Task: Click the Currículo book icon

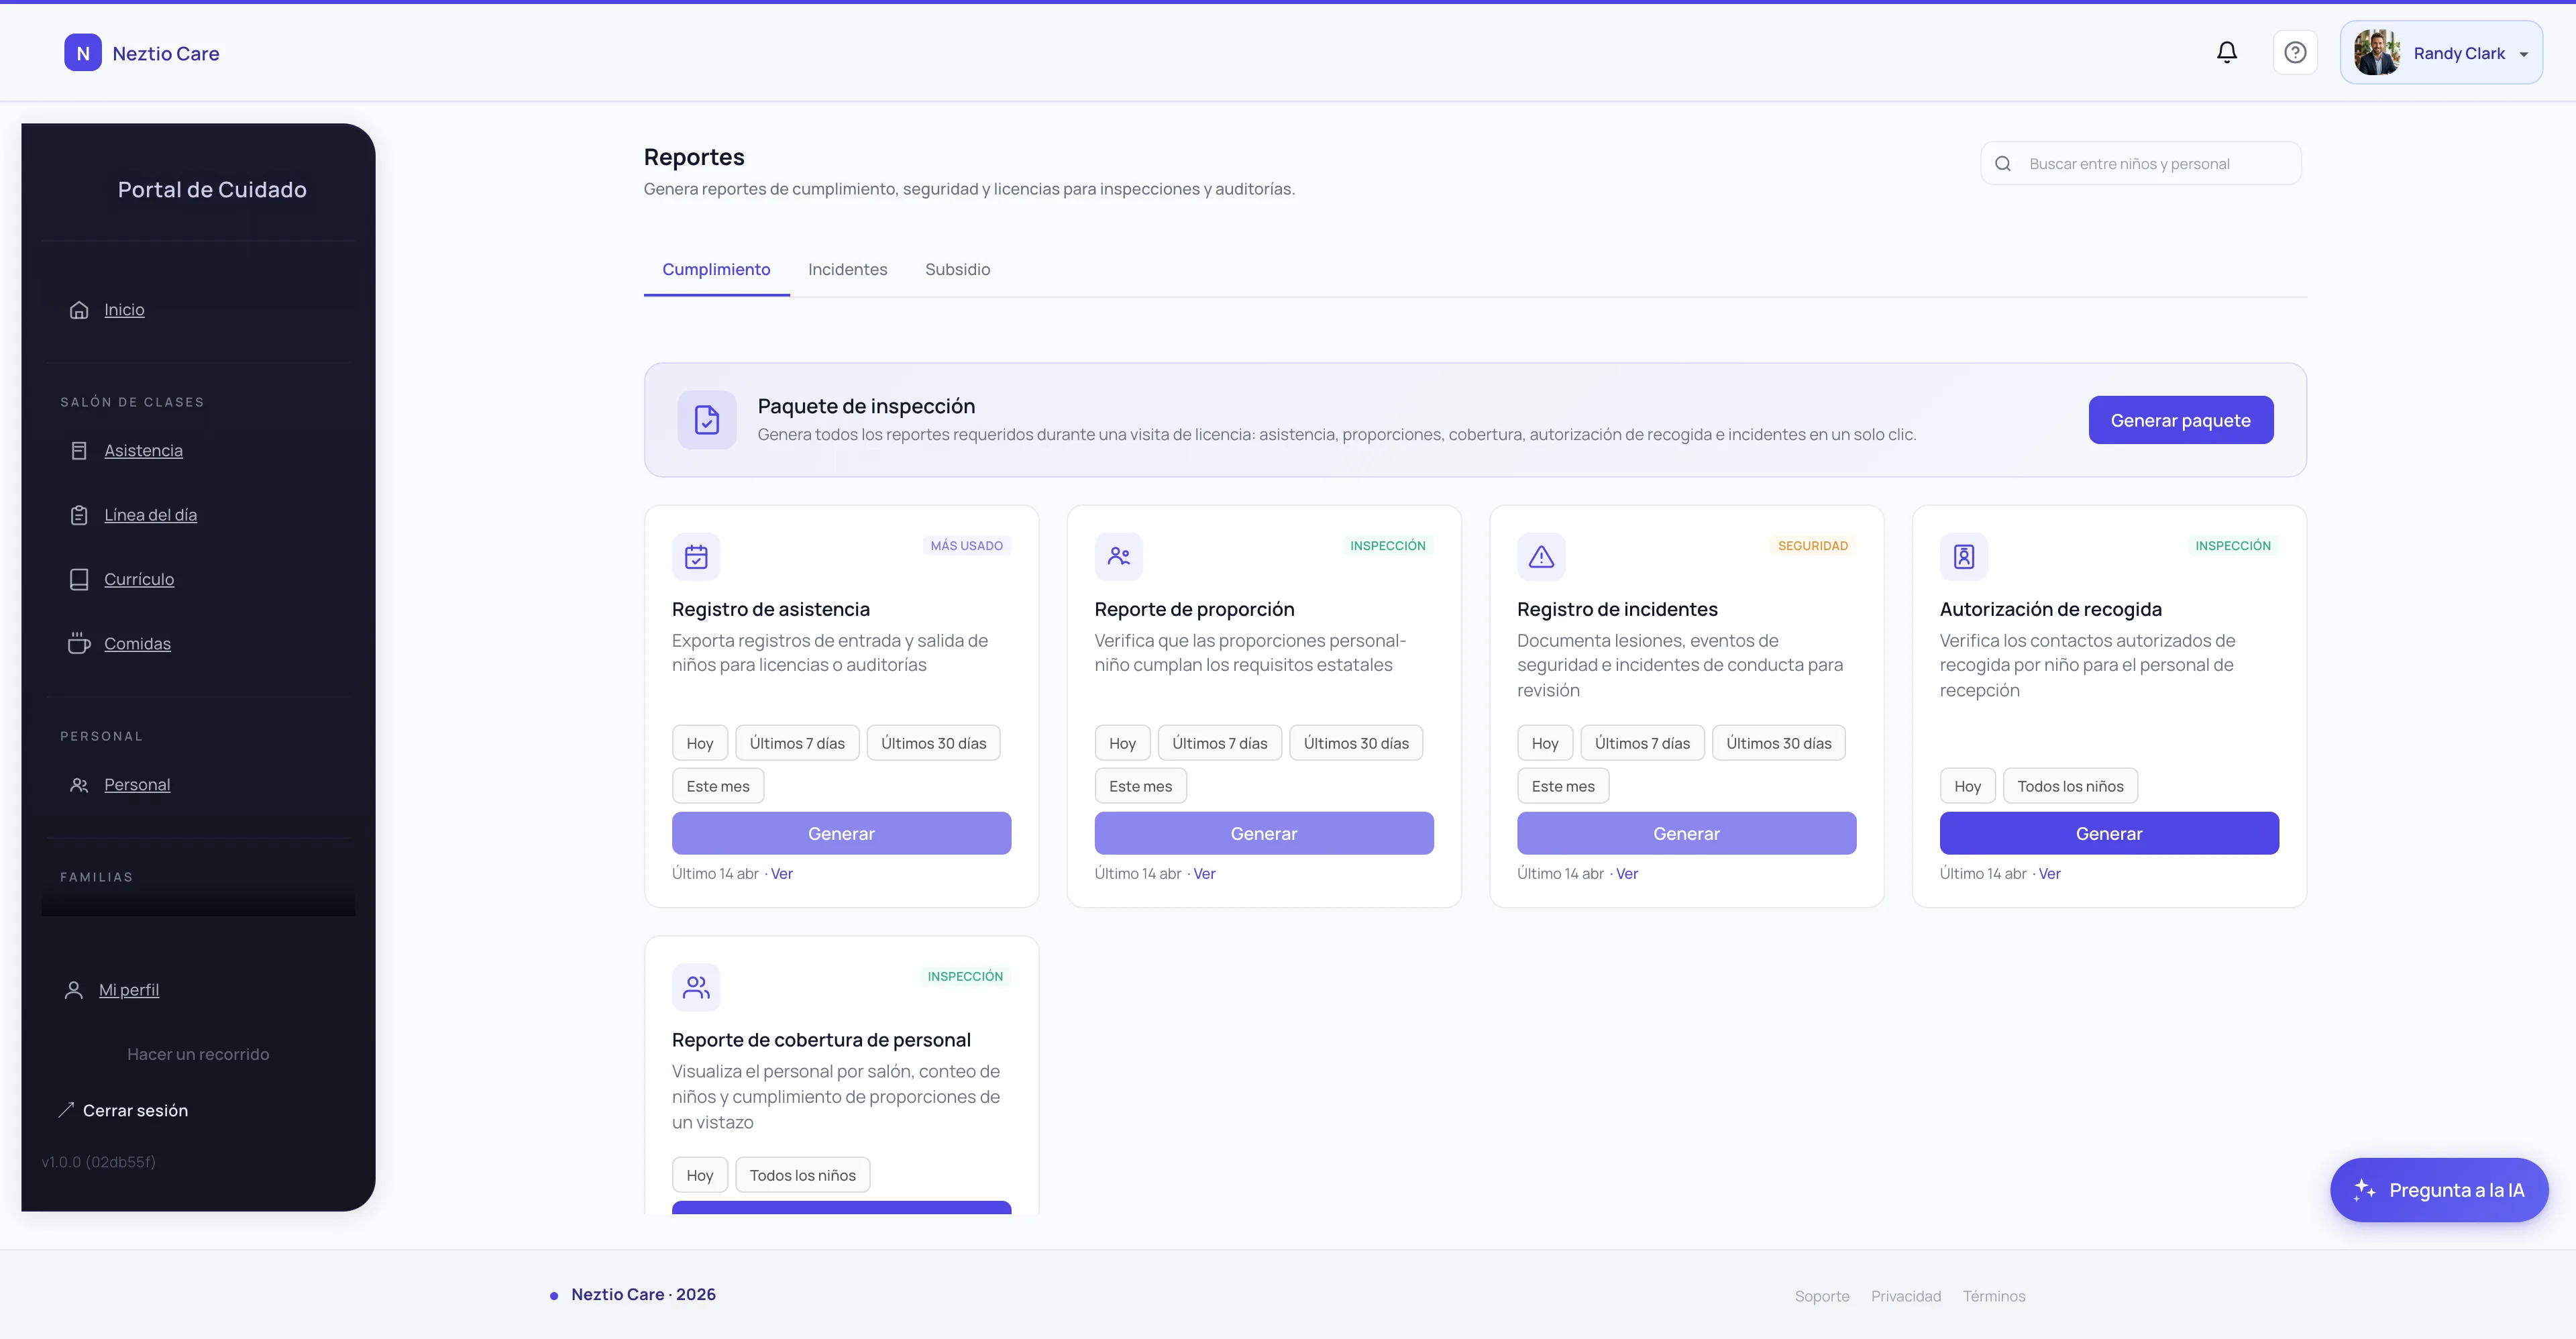Action: [x=79, y=580]
